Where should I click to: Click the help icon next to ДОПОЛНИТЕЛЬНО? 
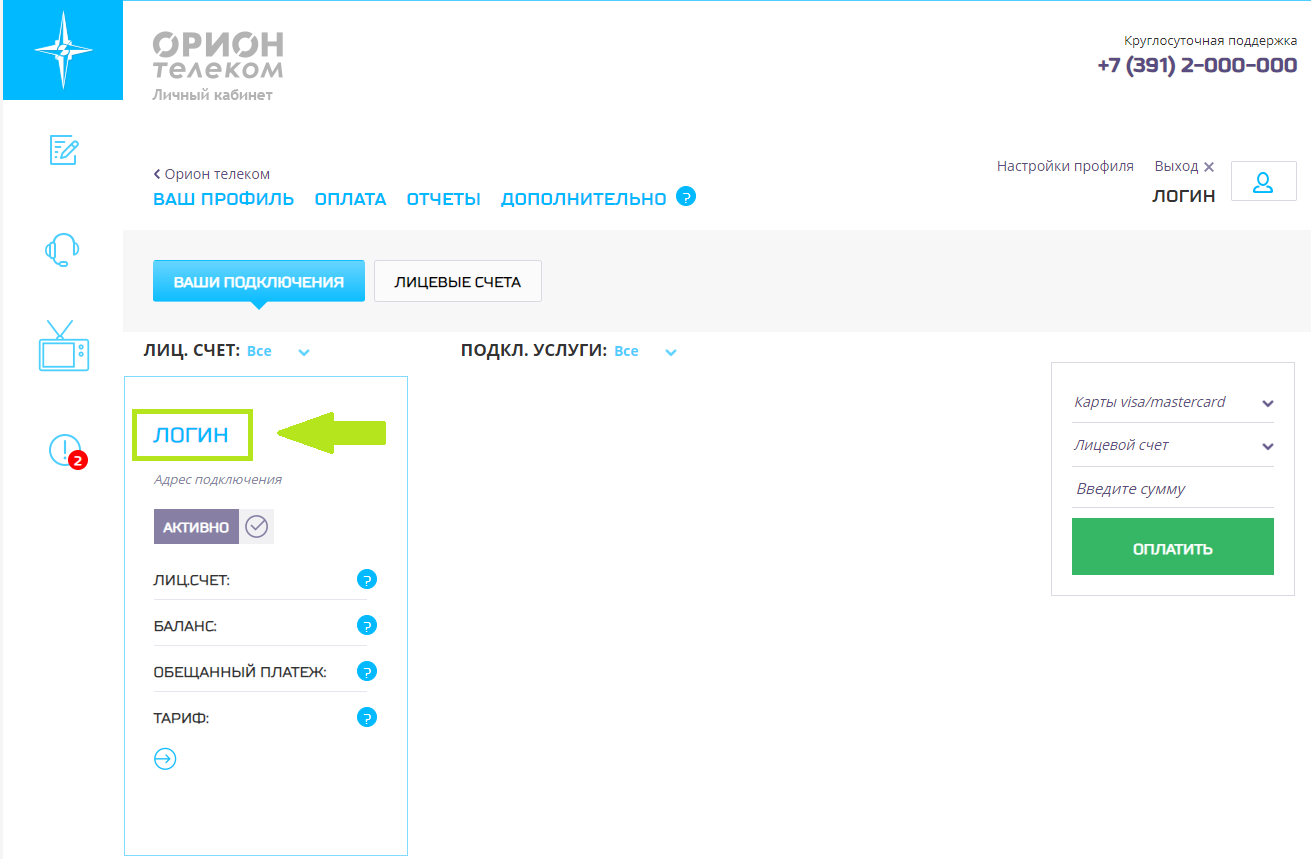[x=686, y=196]
